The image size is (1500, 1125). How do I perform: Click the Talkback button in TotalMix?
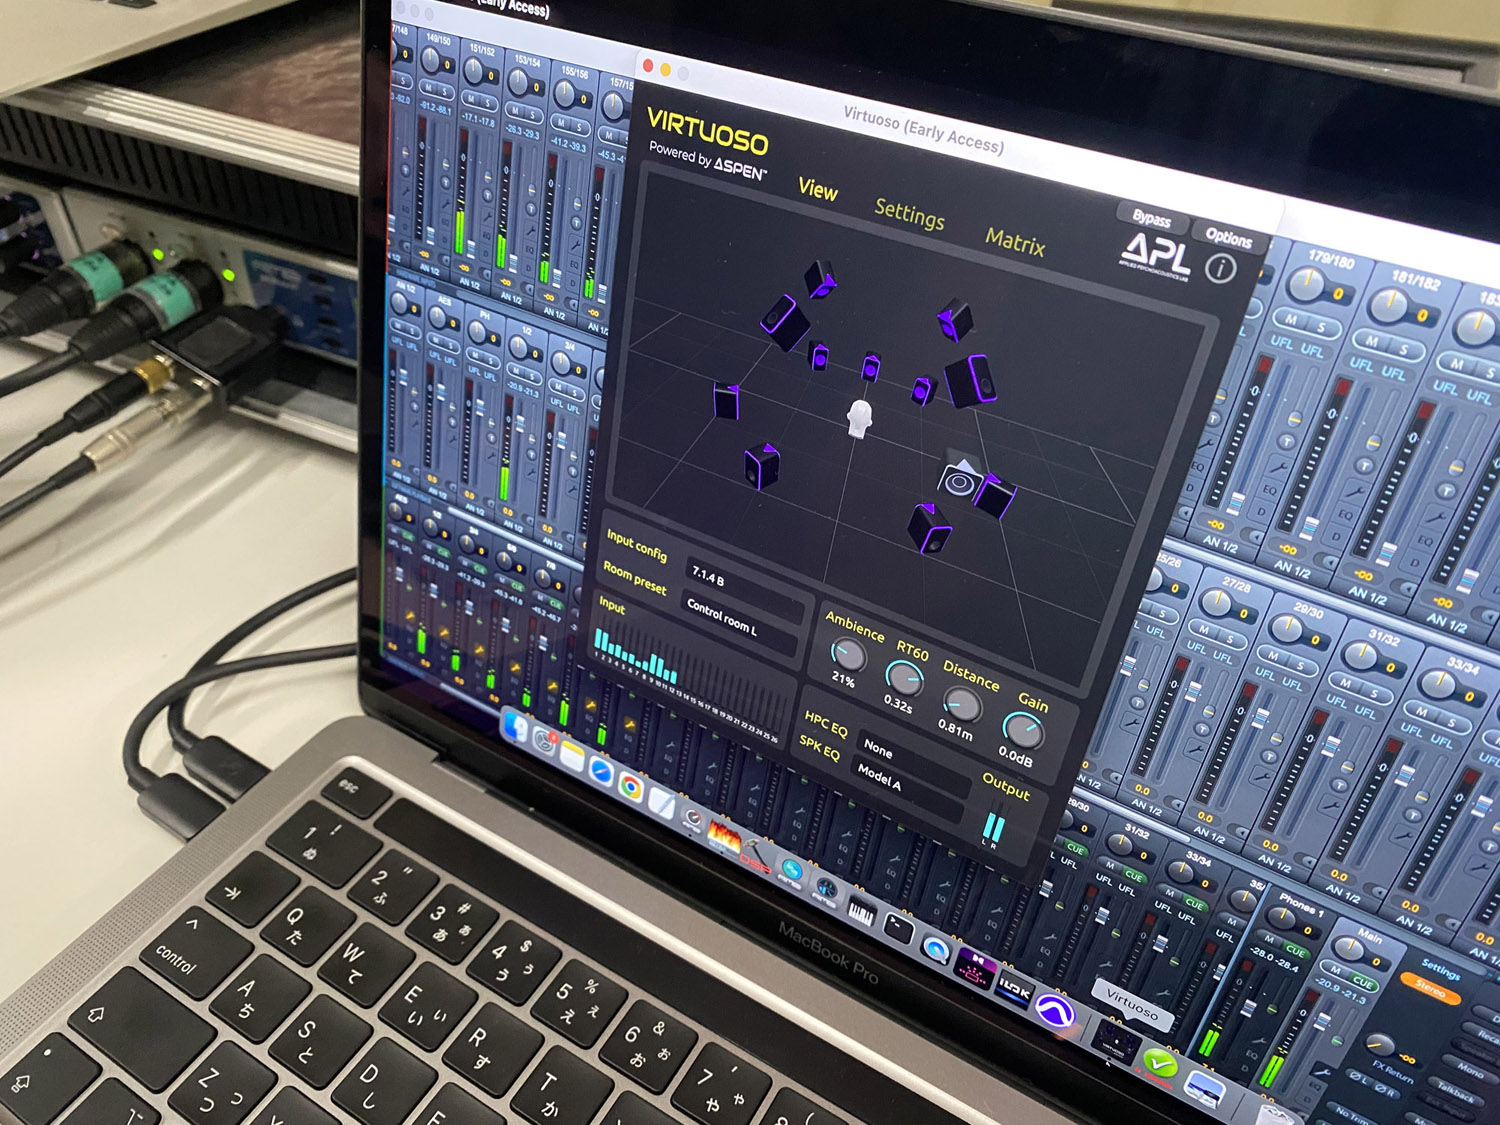coord(1455,1093)
